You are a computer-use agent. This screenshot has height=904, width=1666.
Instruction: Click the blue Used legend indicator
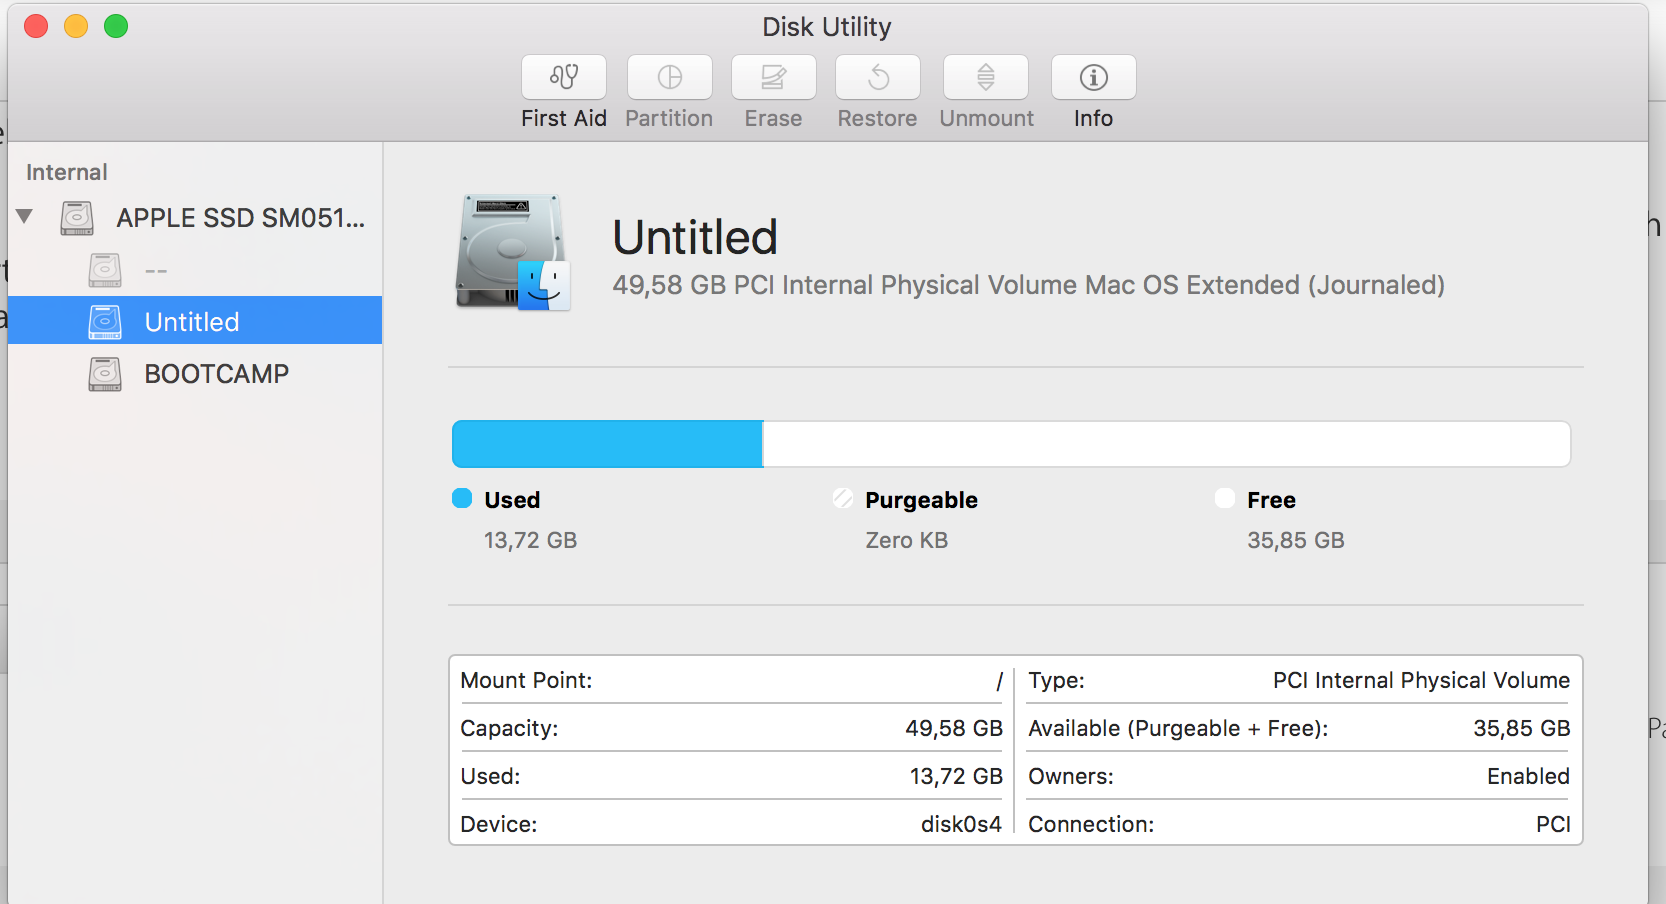(x=461, y=499)
